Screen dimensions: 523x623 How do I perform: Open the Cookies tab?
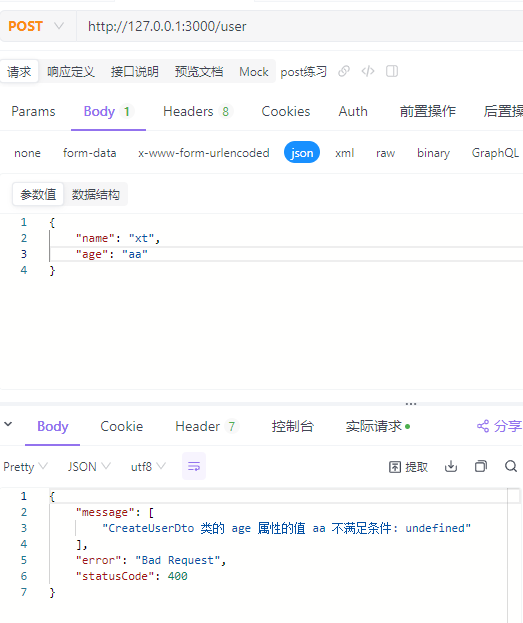pos(286,111)
